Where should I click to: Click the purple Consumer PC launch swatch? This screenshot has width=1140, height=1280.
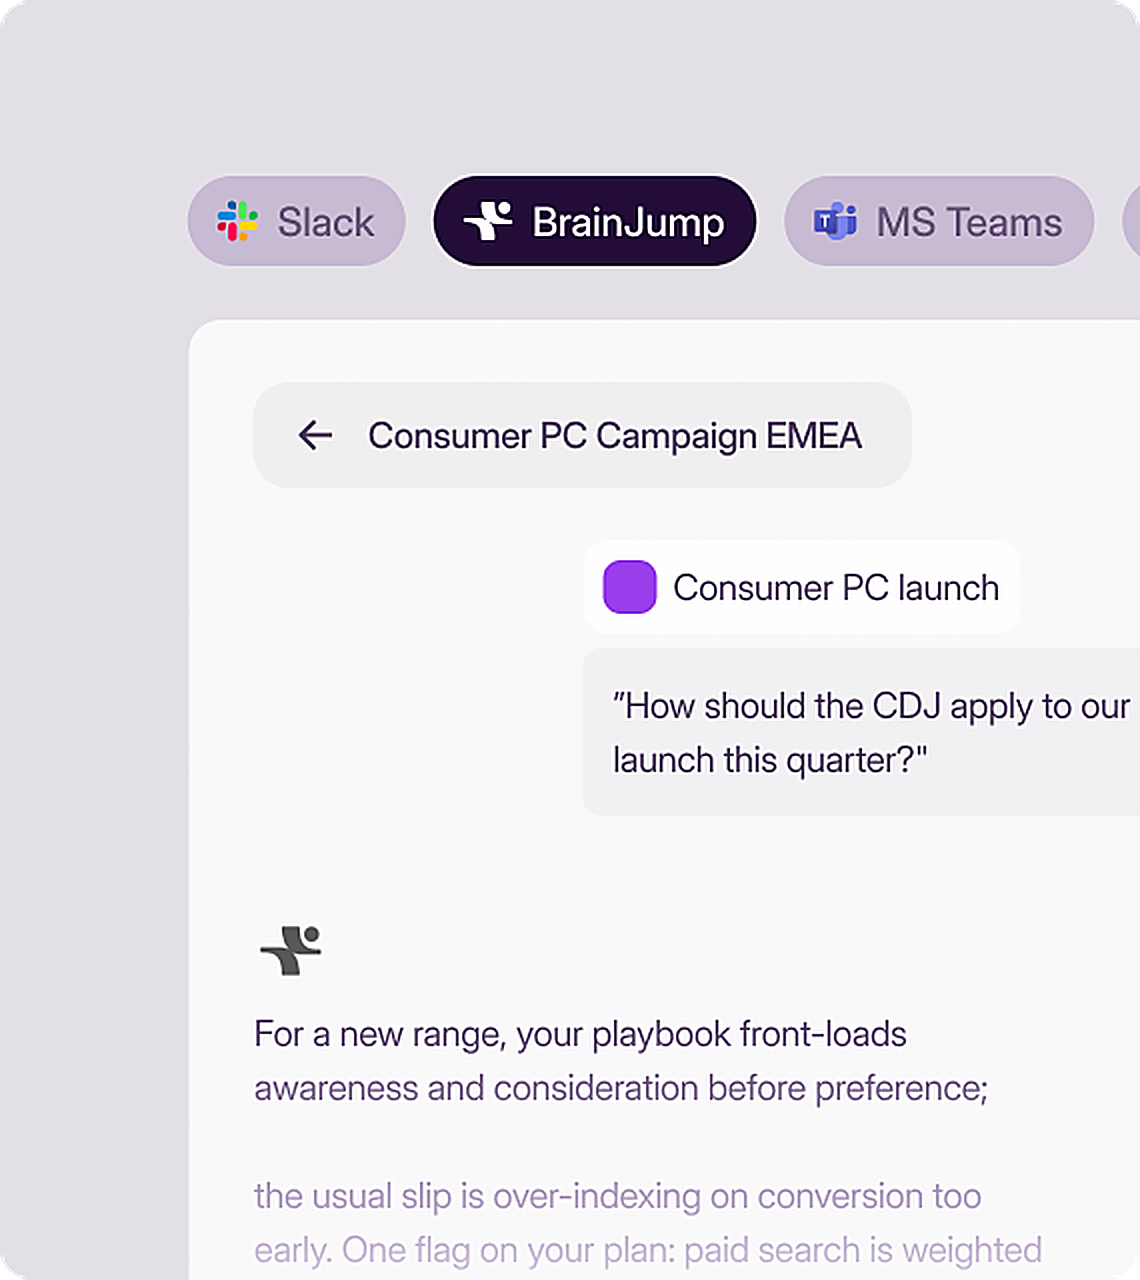click(630, 587)
